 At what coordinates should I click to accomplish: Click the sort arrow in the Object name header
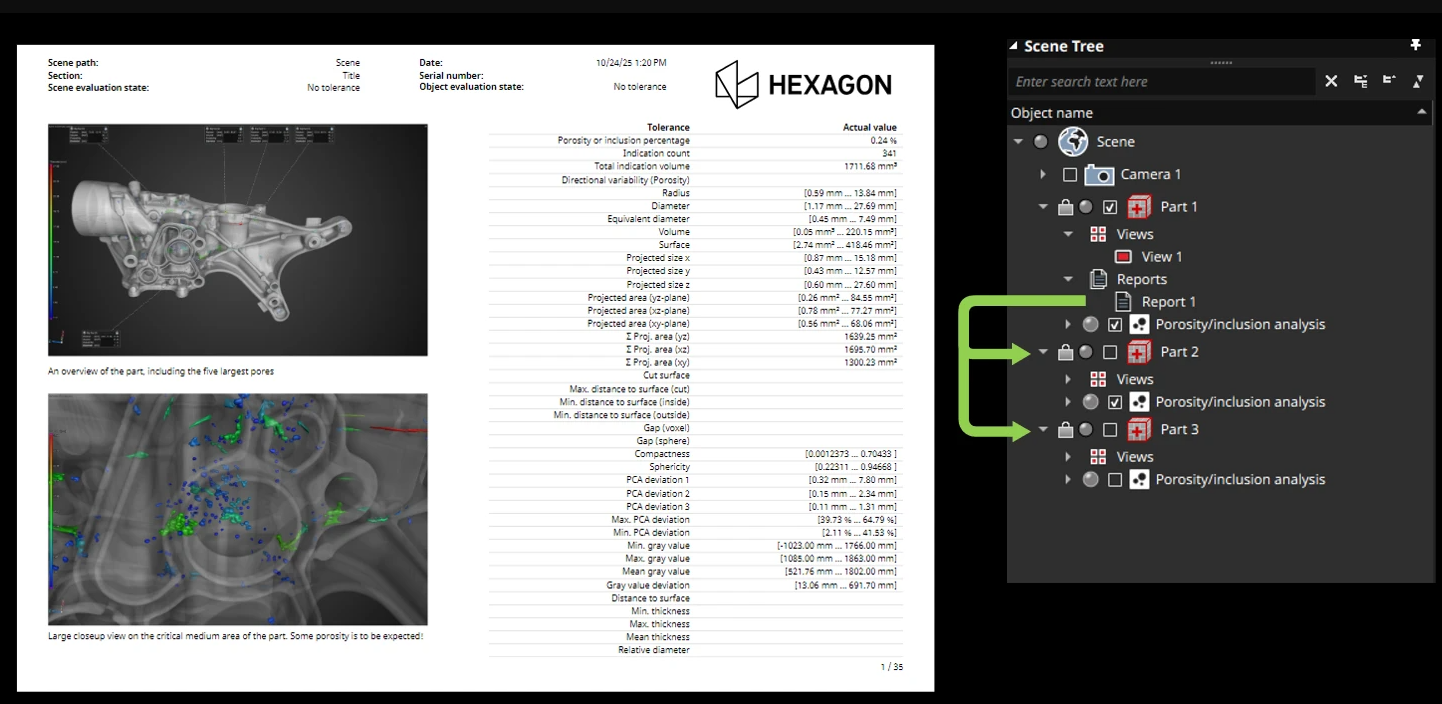(1422, 111)
